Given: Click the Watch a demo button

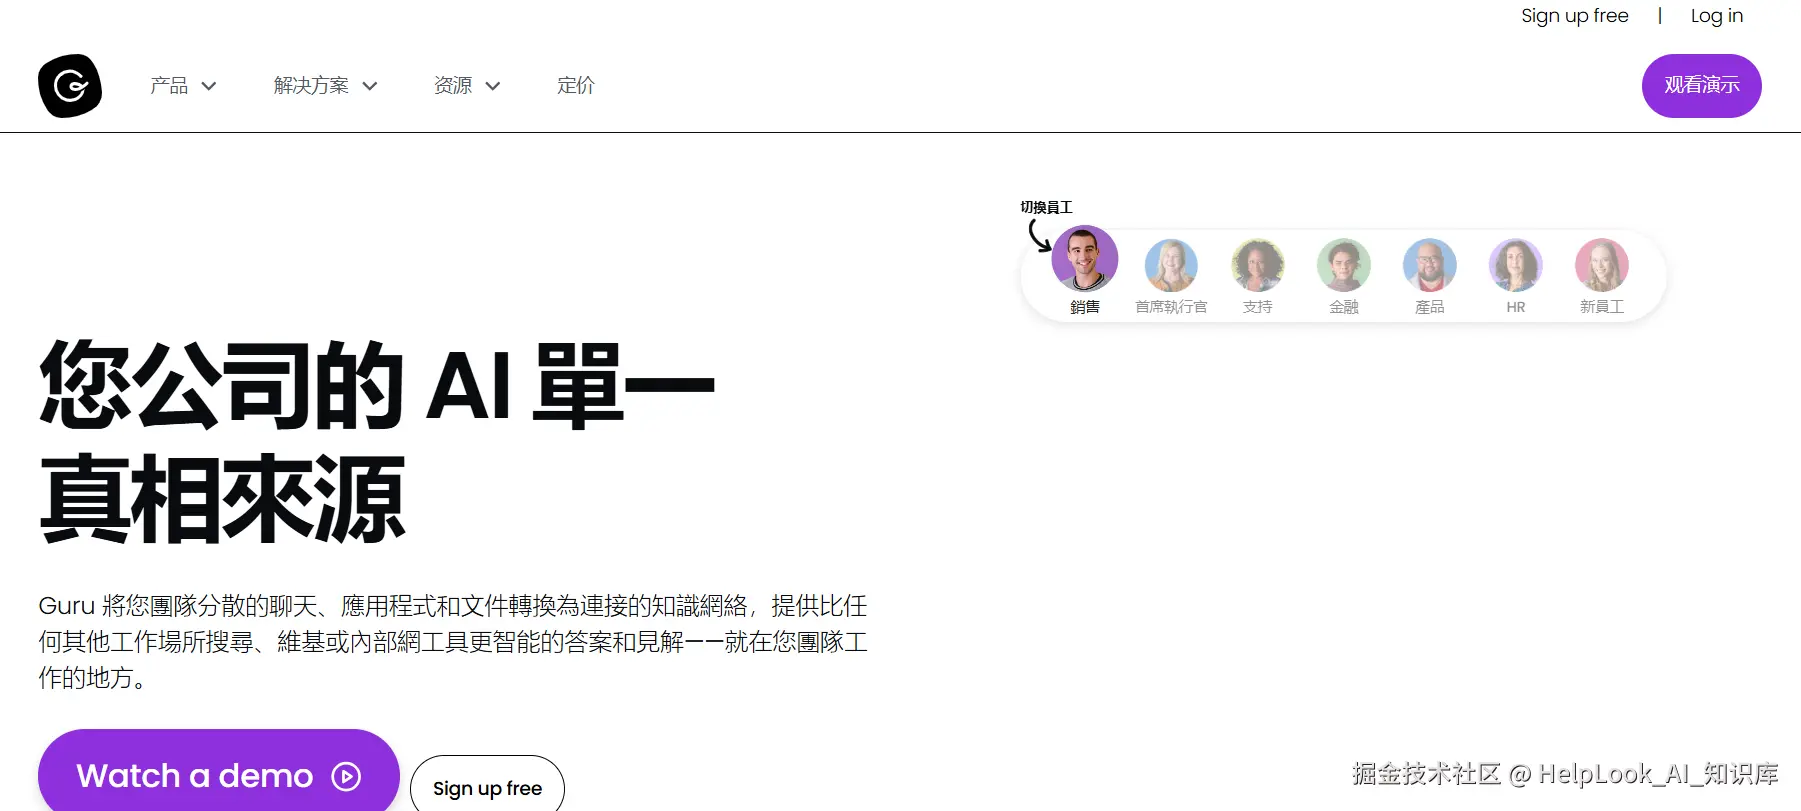Looking at the screenshot, I should point(219,770).
